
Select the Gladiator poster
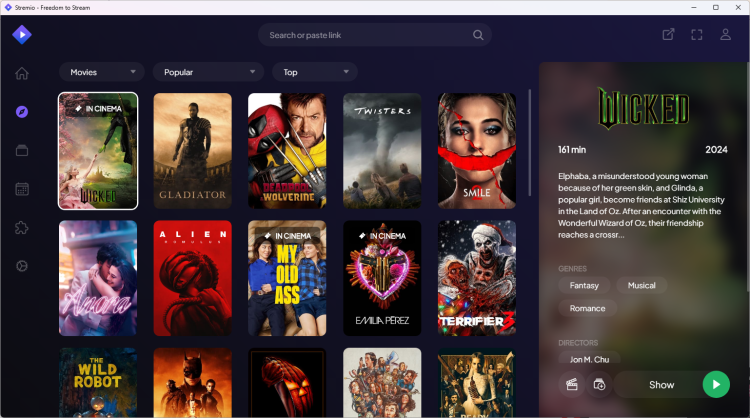click(x=192, y=151)
